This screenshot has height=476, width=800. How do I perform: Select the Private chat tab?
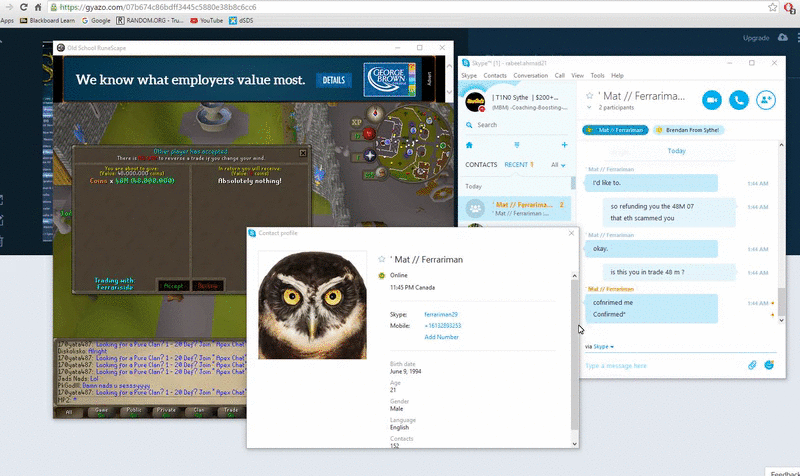(166, 412)
